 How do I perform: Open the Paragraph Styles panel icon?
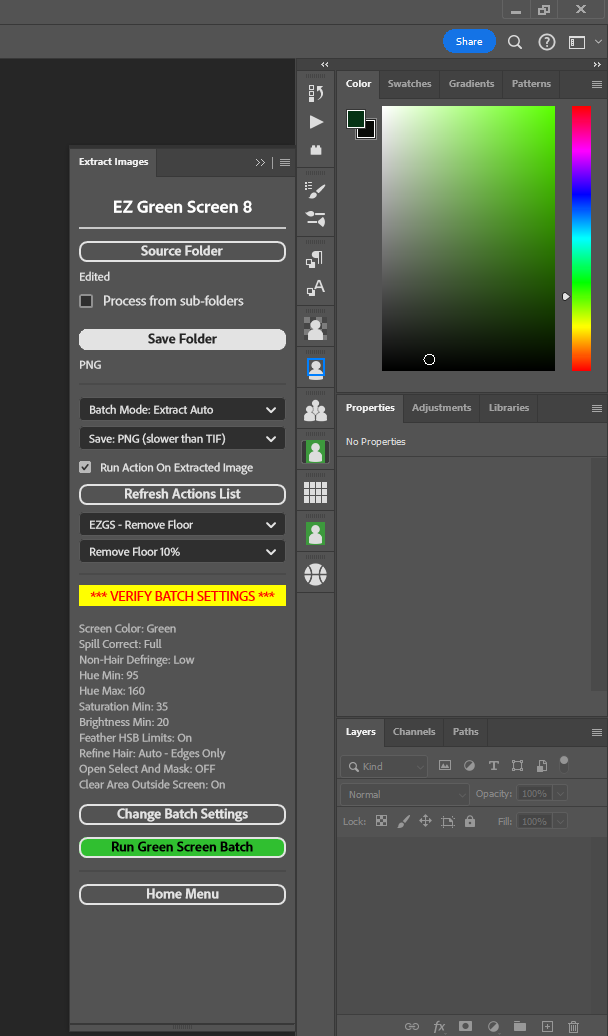point(316,259)
